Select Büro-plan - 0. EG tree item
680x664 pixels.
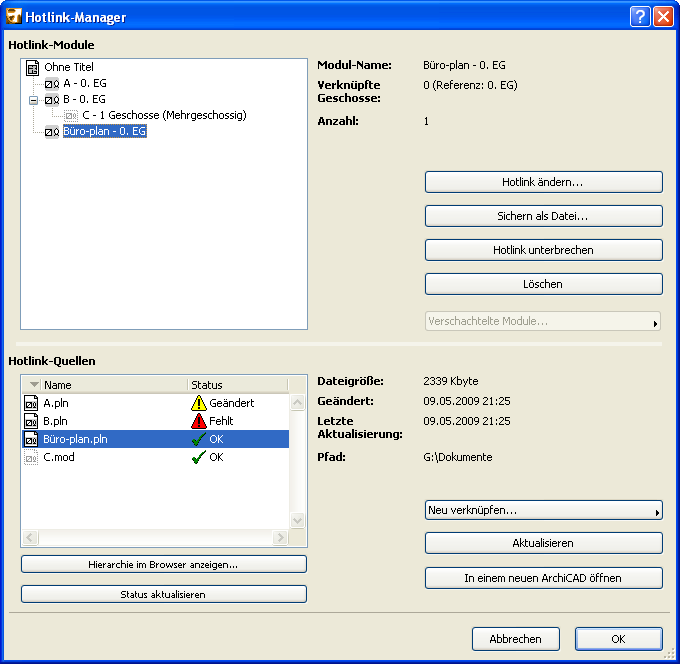coord(105,131)
